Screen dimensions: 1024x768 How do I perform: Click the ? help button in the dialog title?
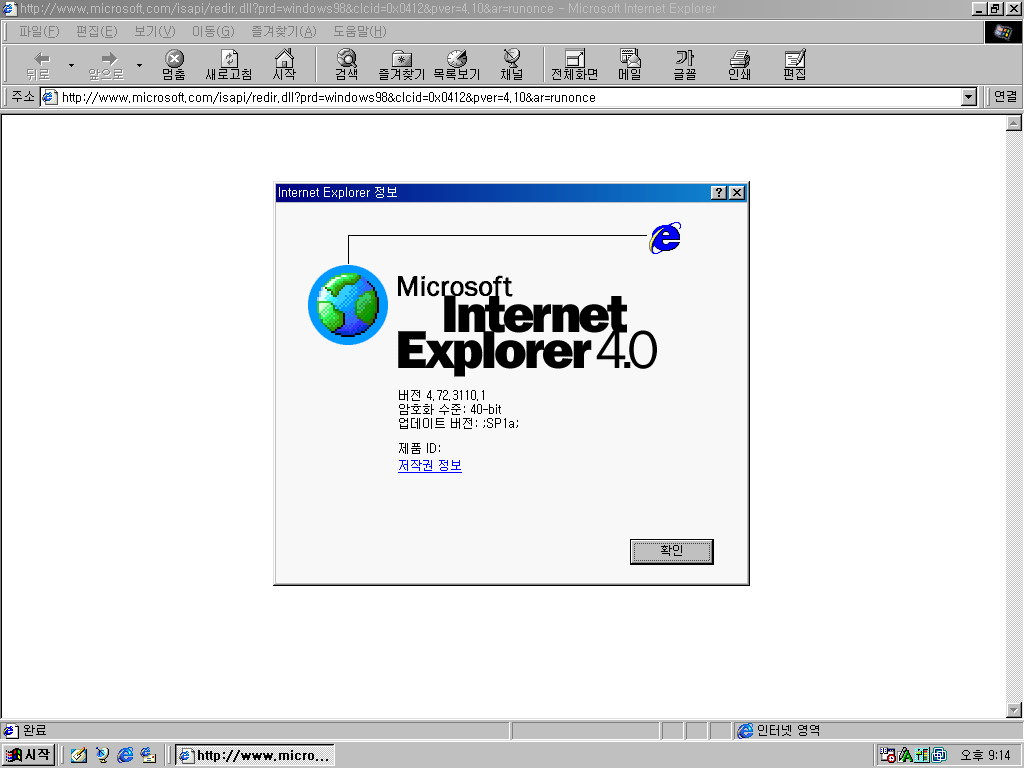point(718,193)
